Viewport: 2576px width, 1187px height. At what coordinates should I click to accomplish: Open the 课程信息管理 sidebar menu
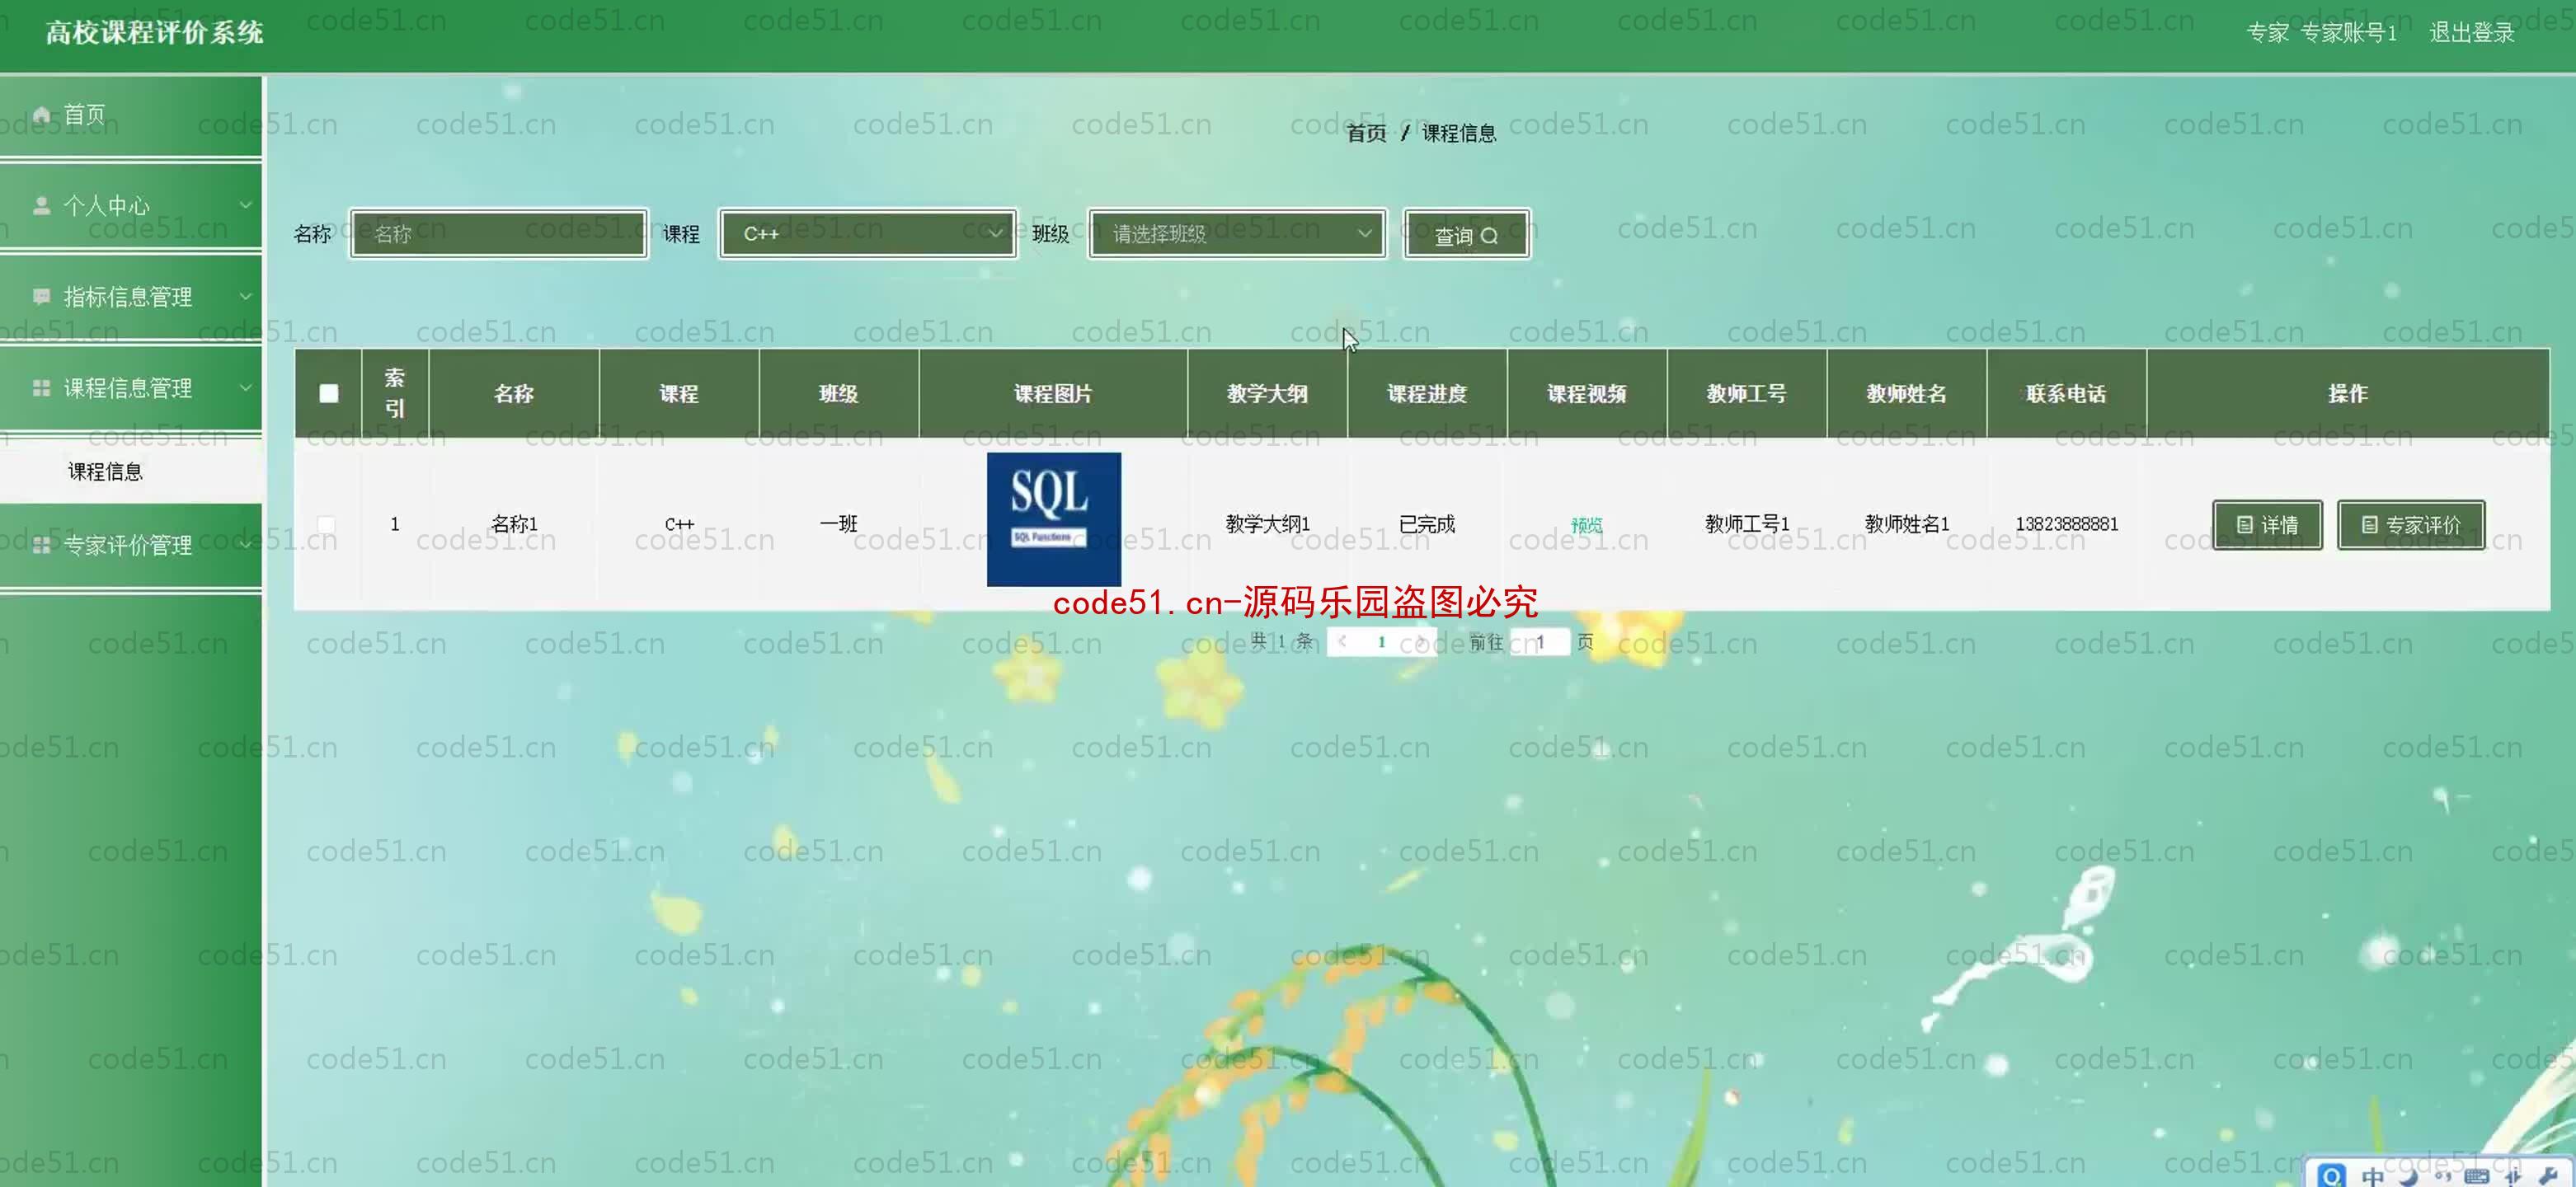[131, 388]
